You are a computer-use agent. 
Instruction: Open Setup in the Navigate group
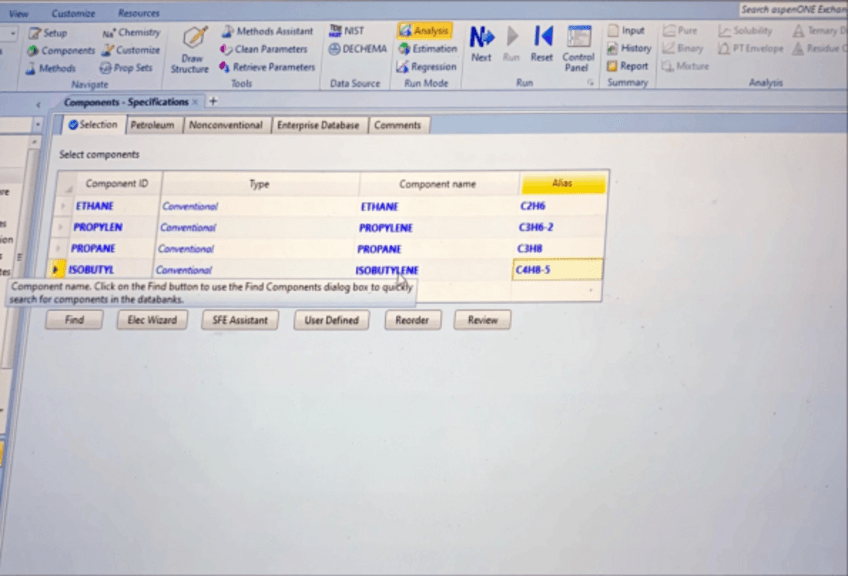click(x=48, y=33)
